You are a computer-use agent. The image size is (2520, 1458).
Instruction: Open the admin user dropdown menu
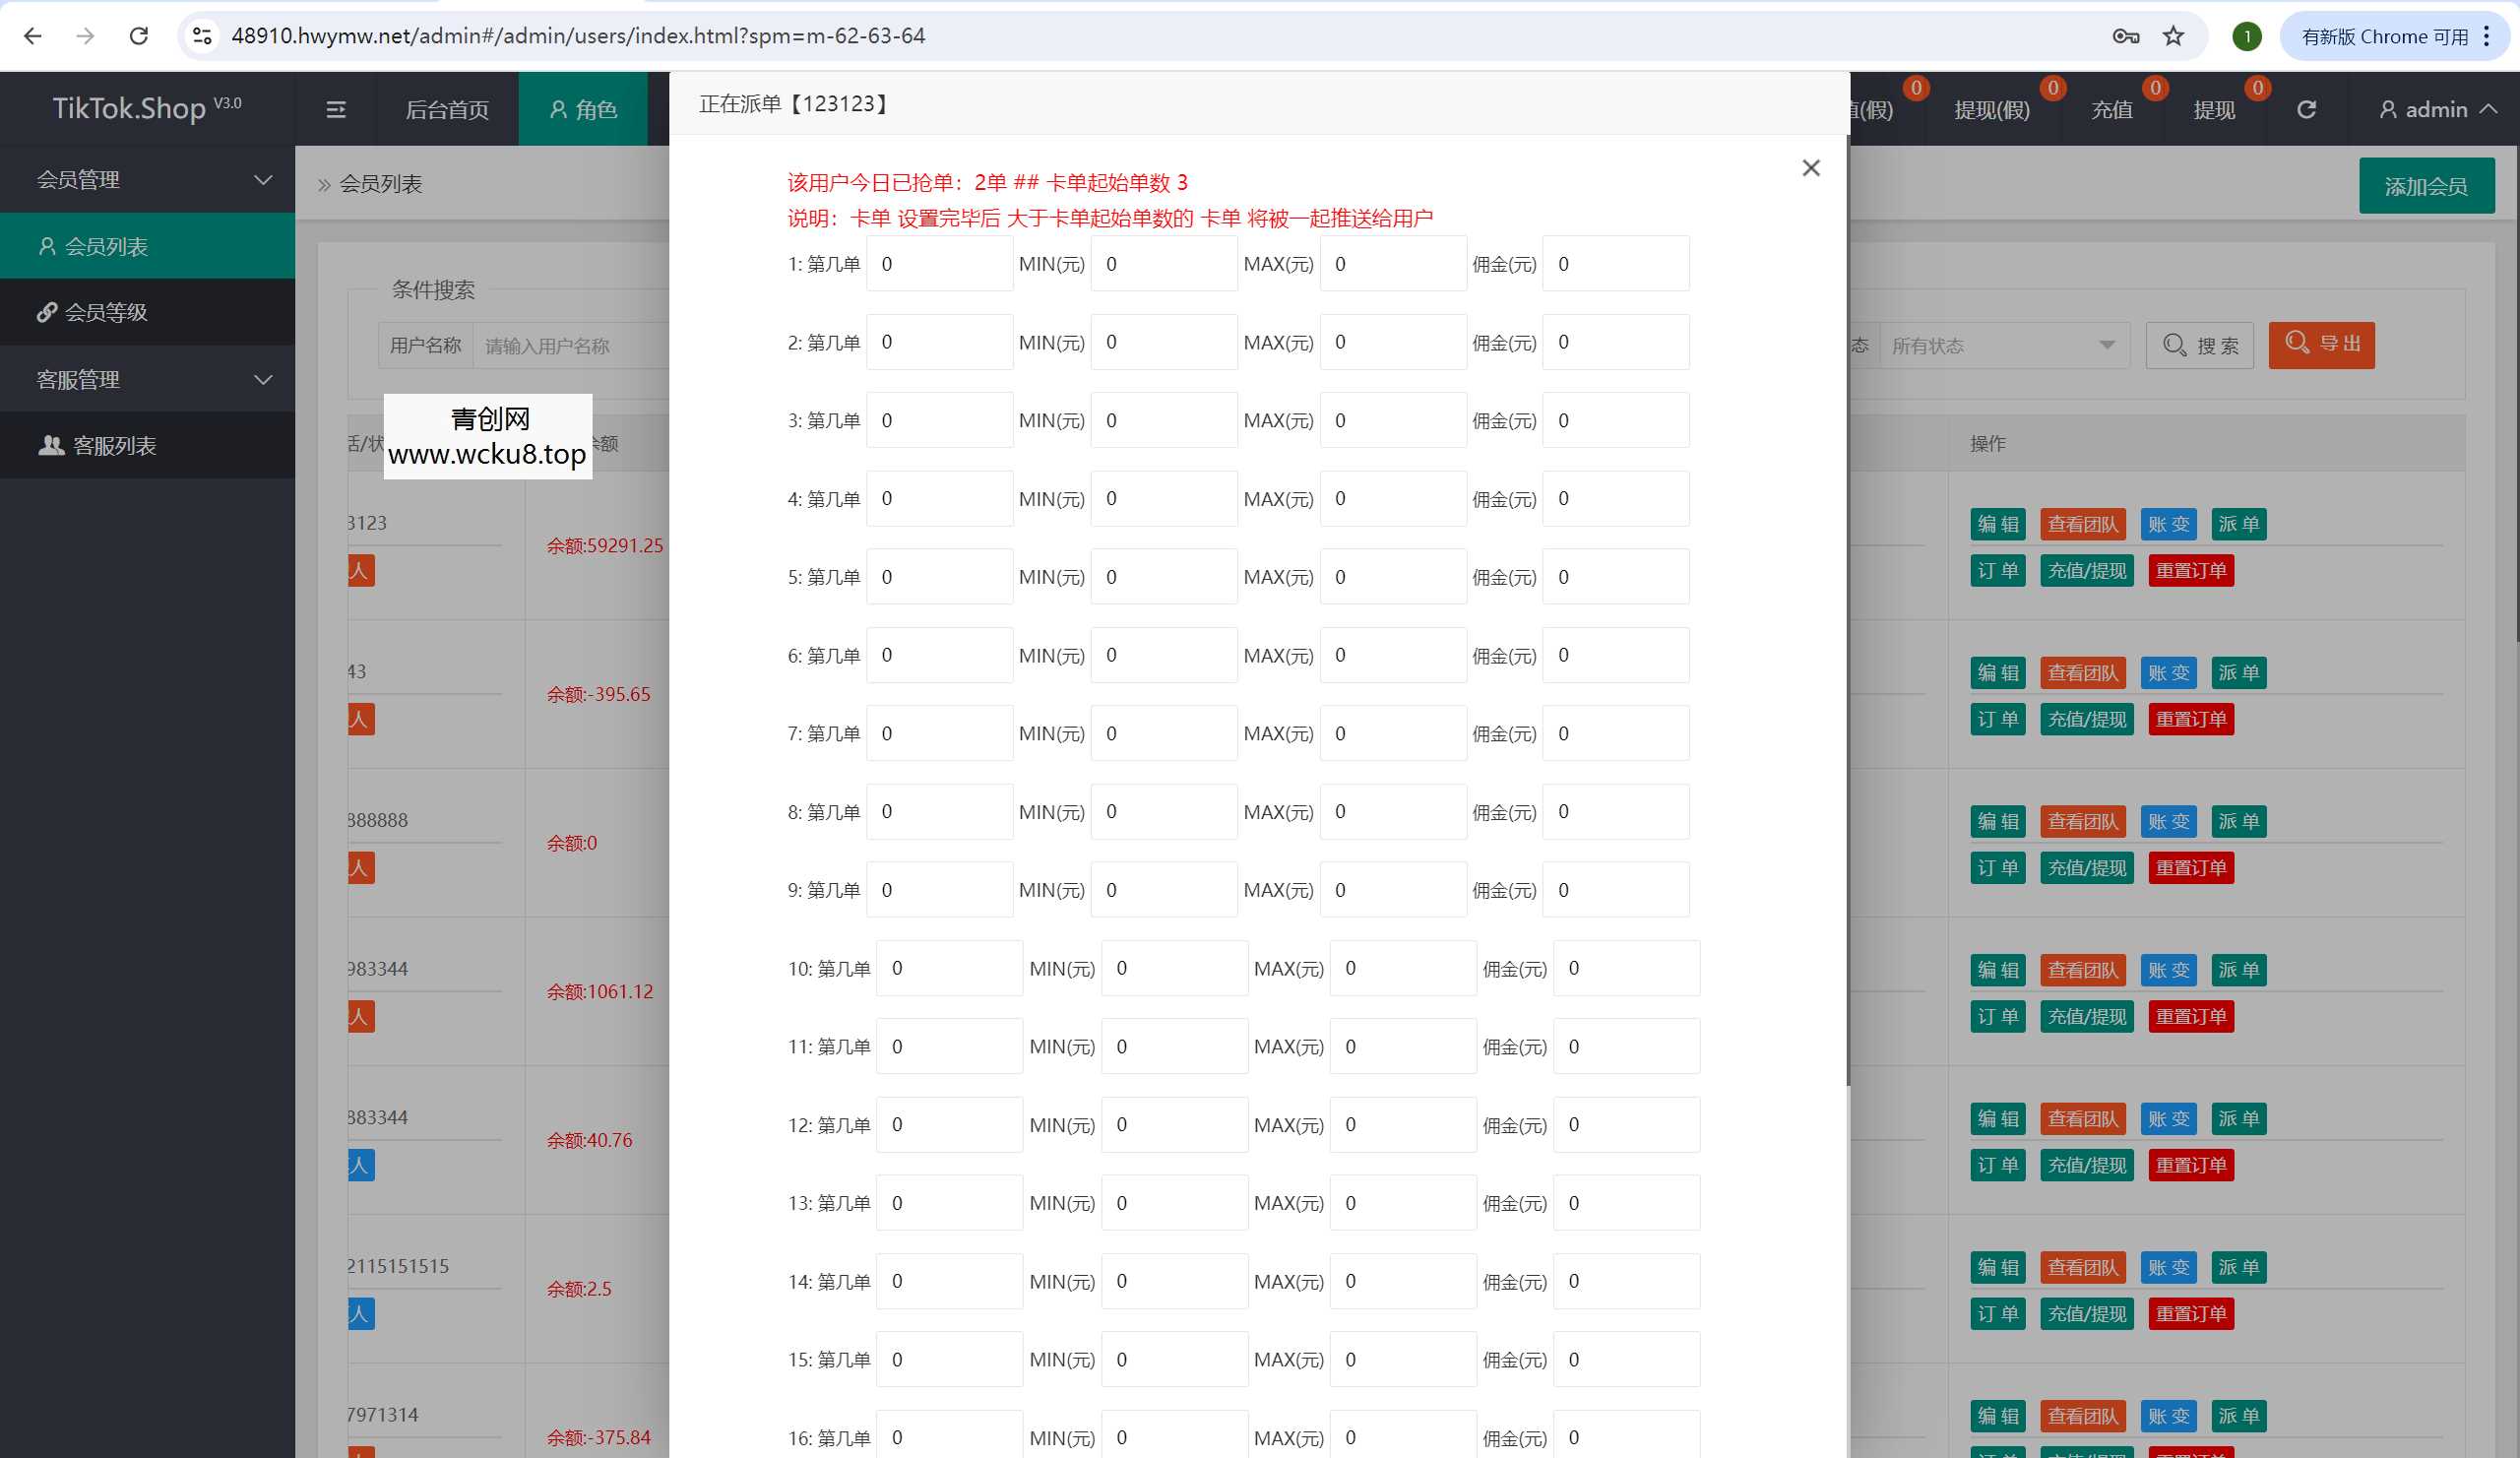(x=2437, y=109)
